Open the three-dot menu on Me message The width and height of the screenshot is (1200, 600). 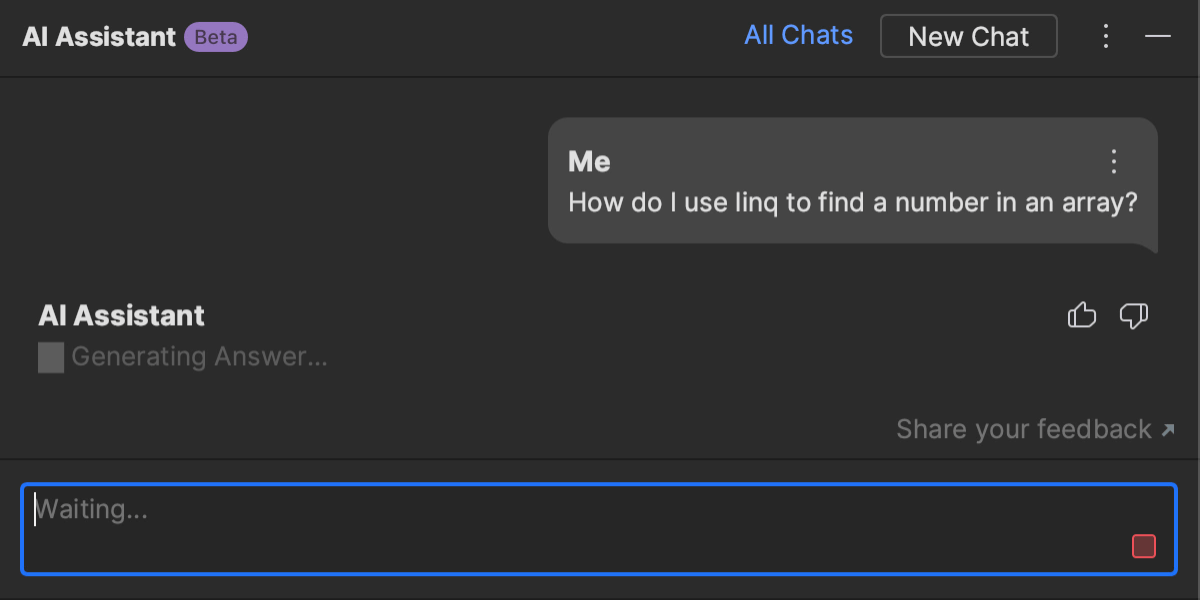coord(1114,162)
